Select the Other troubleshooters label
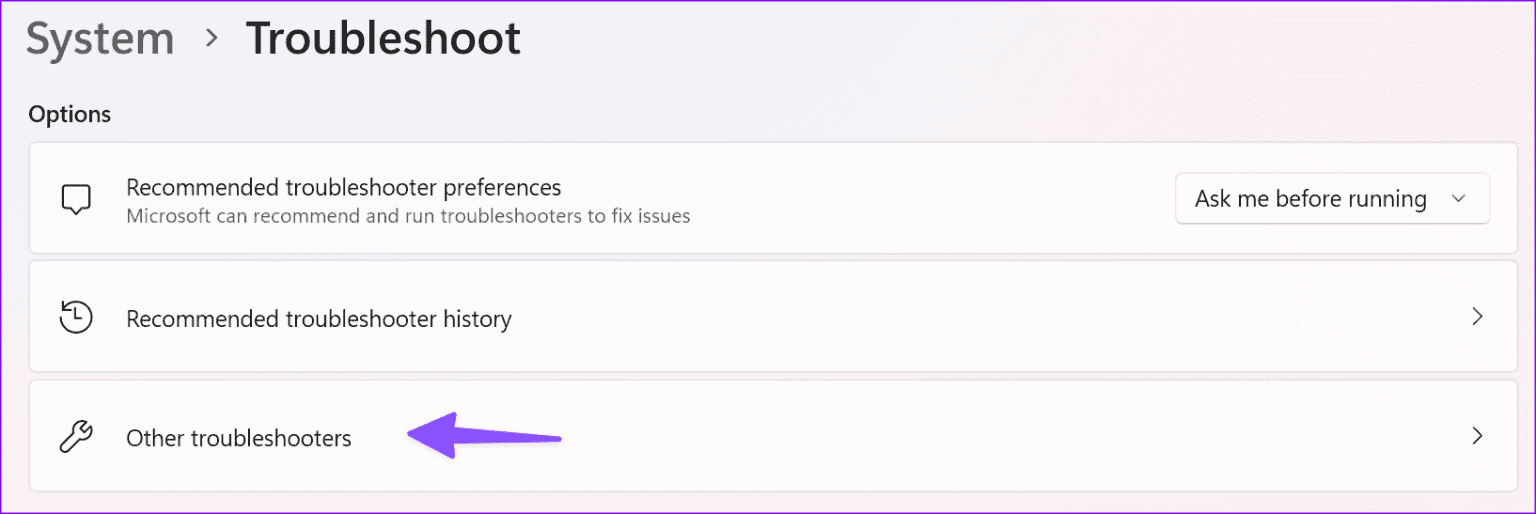Viewport: 1536px width, 514px height. click(239, 438)
